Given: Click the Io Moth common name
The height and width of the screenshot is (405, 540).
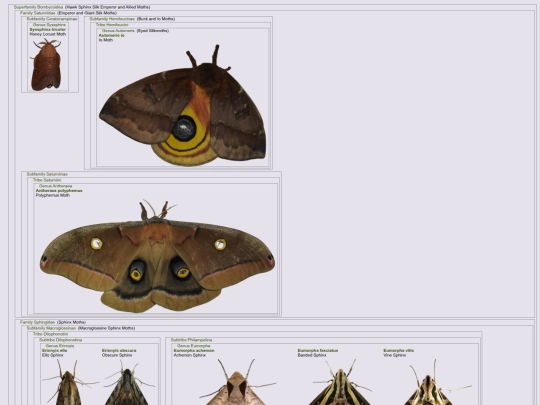Looking at the screenshot, I should [106, 40].
